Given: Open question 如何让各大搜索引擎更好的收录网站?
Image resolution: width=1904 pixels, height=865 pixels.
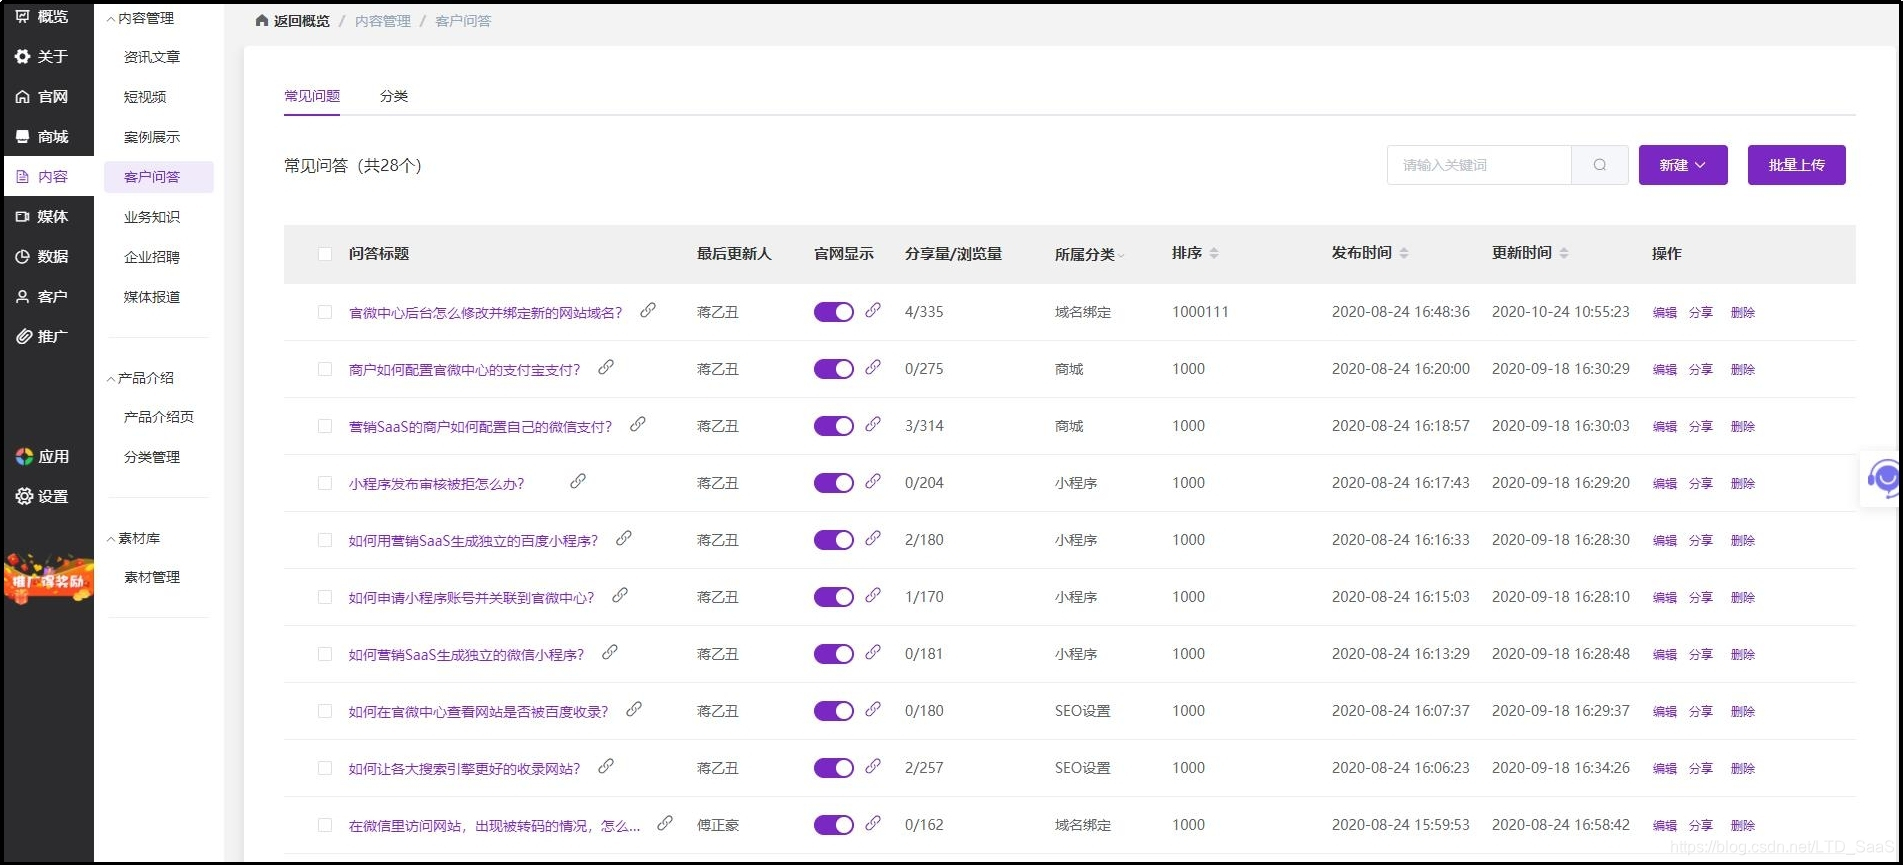Looking at the screenshot, I should (x=464, y=769).
